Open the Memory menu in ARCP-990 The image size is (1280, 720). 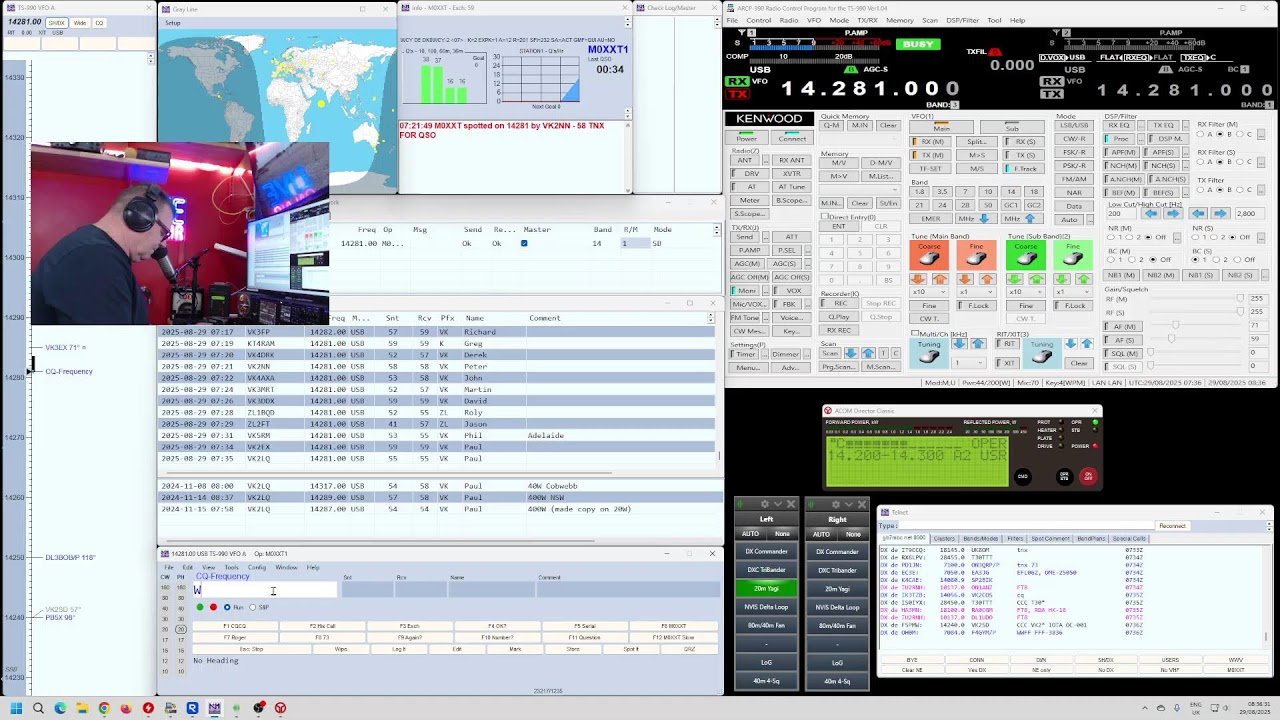899,20
